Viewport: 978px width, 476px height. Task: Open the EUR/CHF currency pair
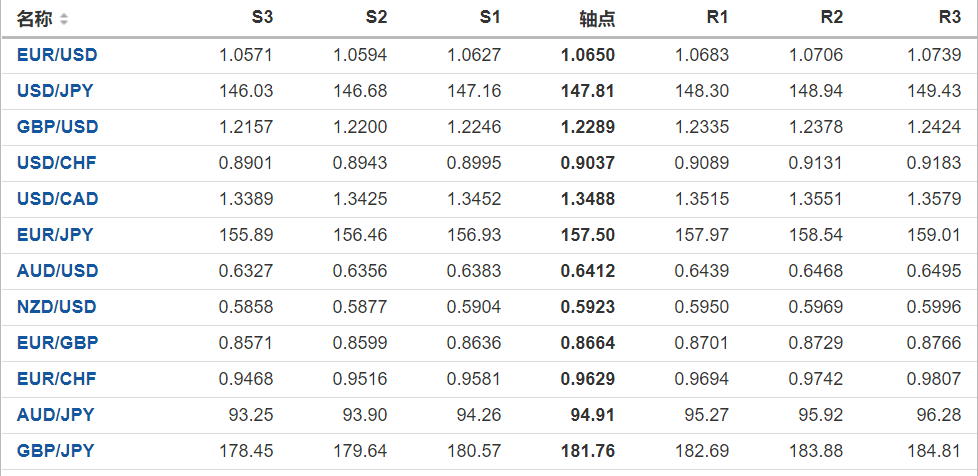[x=56, y=379]
